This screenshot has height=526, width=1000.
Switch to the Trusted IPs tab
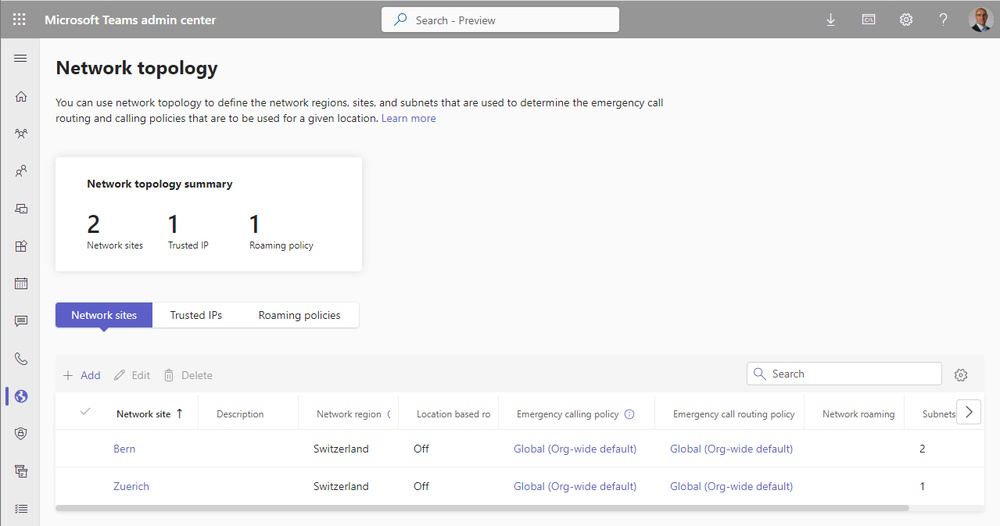tap(196, 315)
